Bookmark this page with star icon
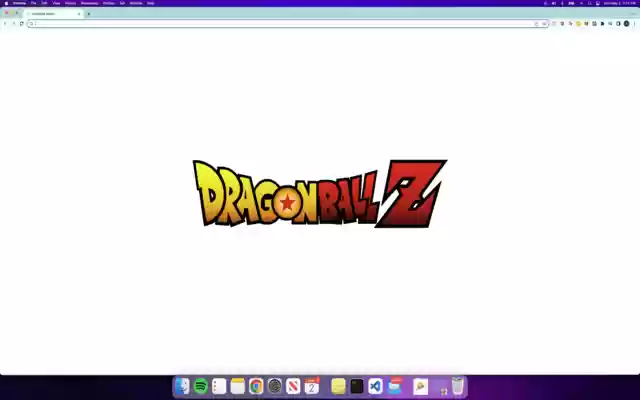This screenshot has width=640, height=400. tap(544, 24)
